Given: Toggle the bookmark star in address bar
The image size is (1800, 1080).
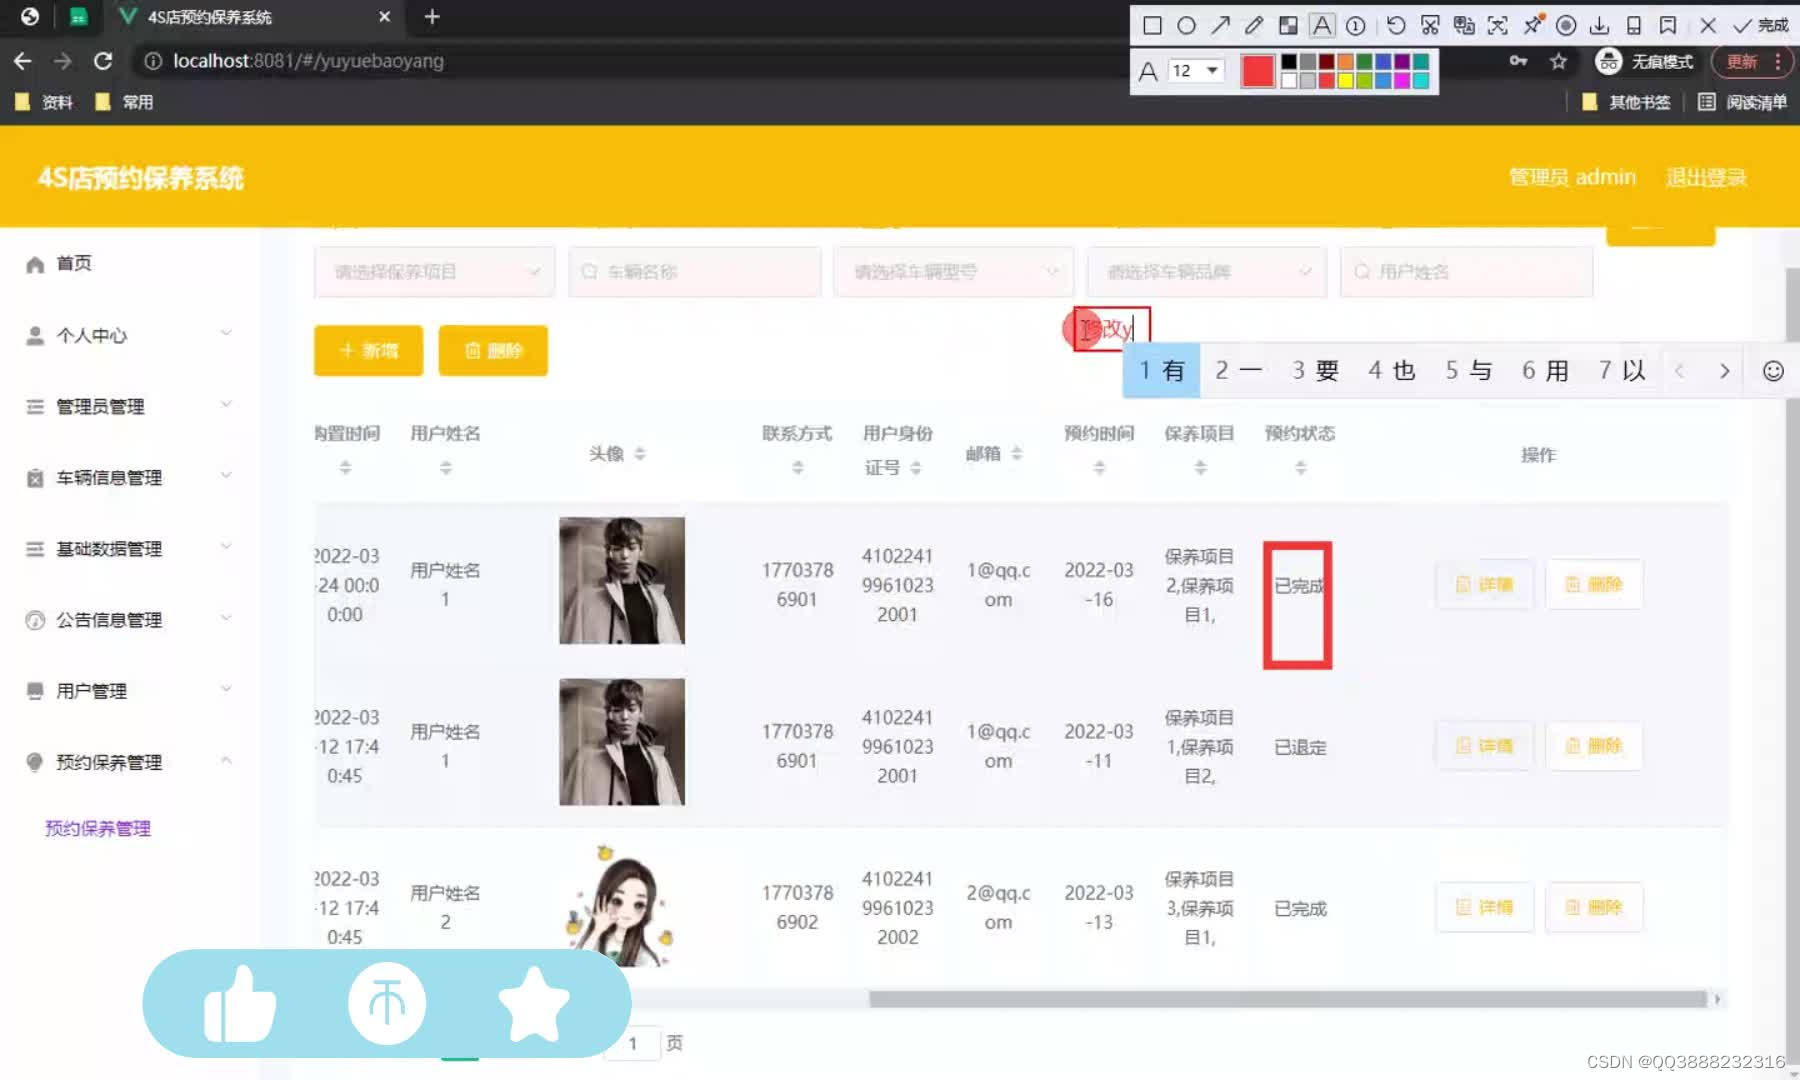Looking at the screenshot, I should pos(1557,61).
